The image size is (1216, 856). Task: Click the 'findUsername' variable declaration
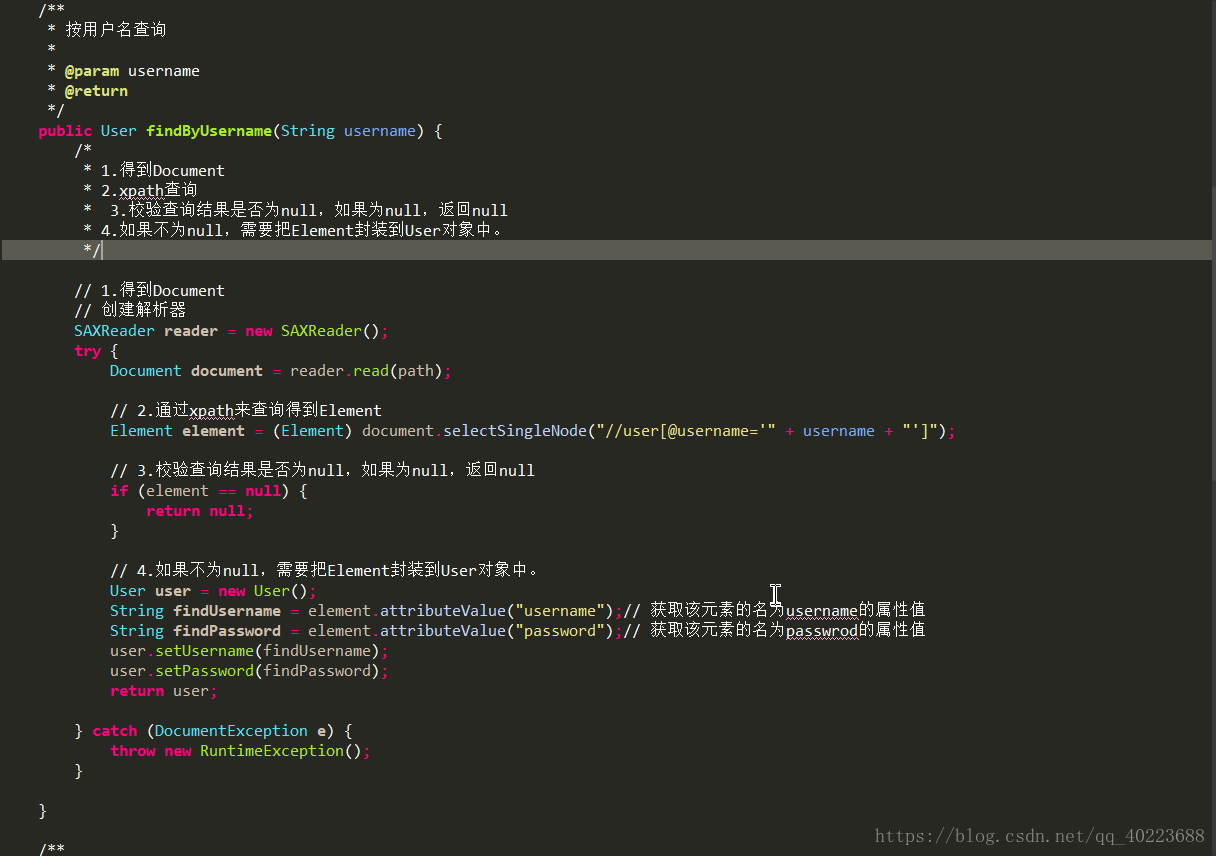point(227,611)
